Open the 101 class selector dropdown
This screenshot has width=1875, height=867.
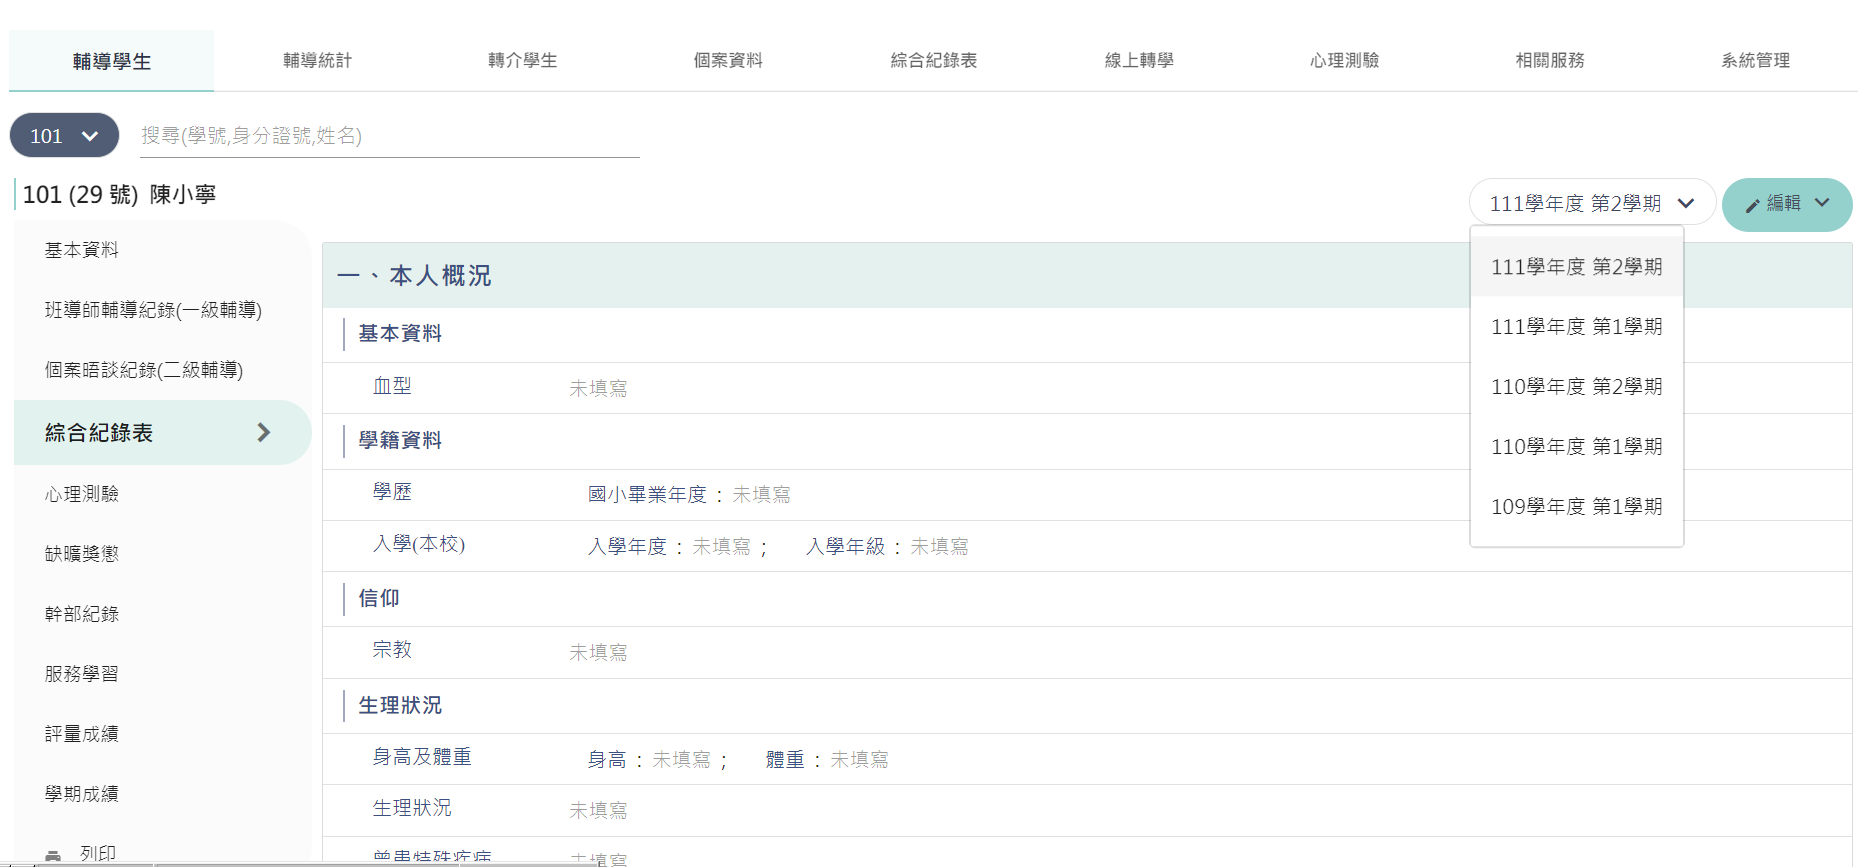click(64, 135)
